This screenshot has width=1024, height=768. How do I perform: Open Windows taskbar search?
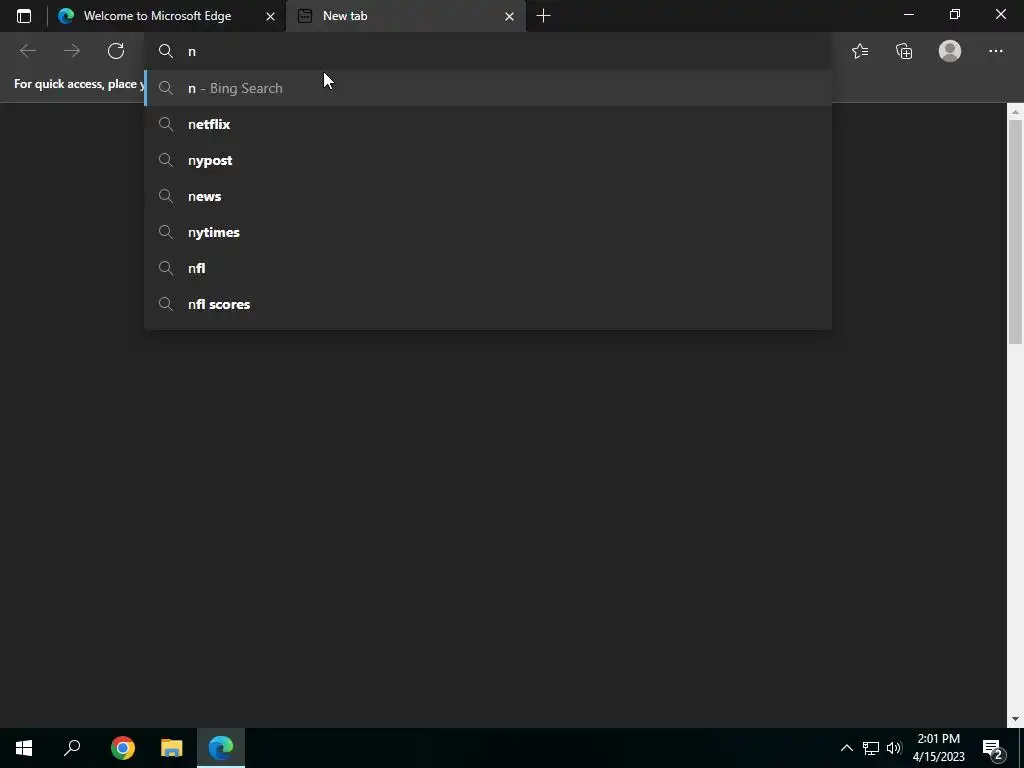pyautogui.click(x=72, y=748)
